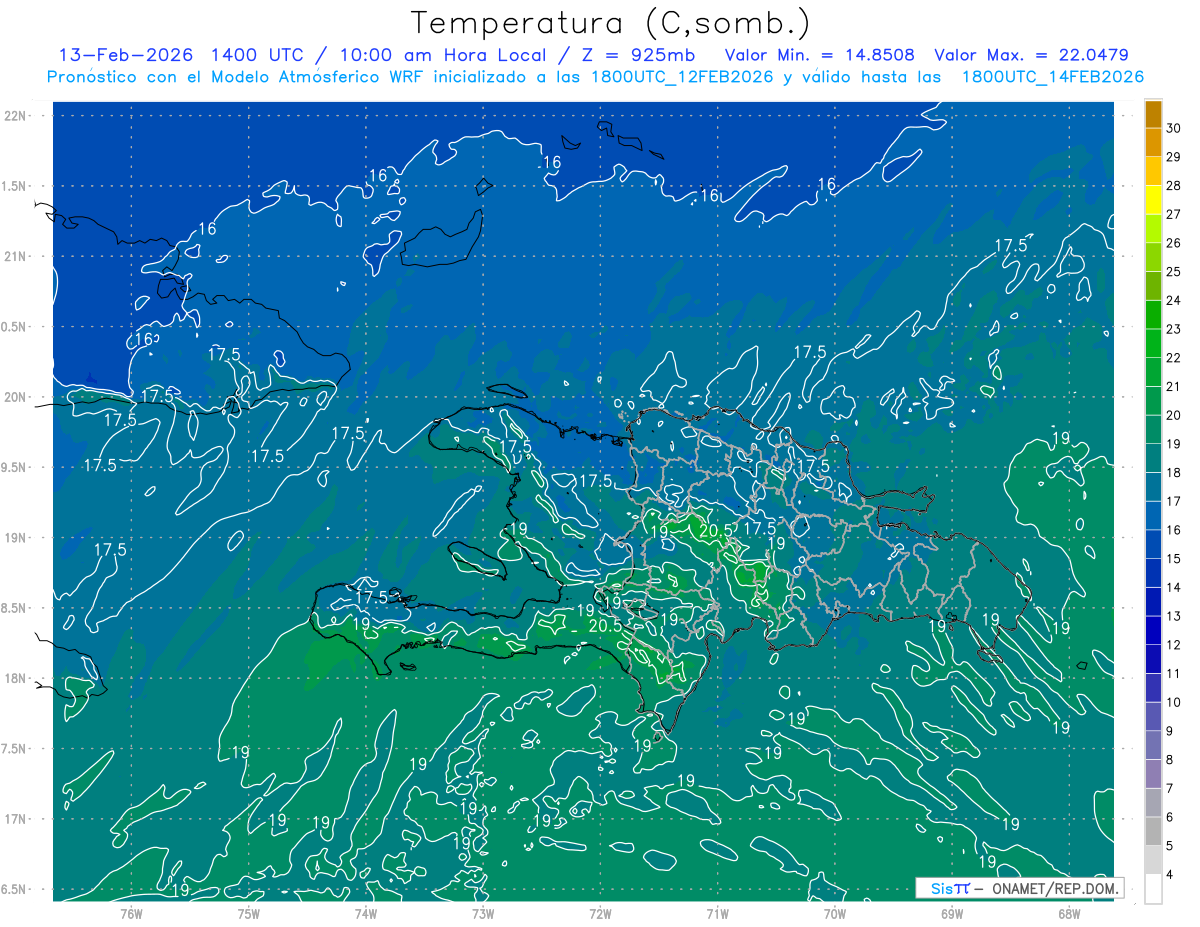
Task: Click the color scale label "23"
Action: (x=1173, y=329)
